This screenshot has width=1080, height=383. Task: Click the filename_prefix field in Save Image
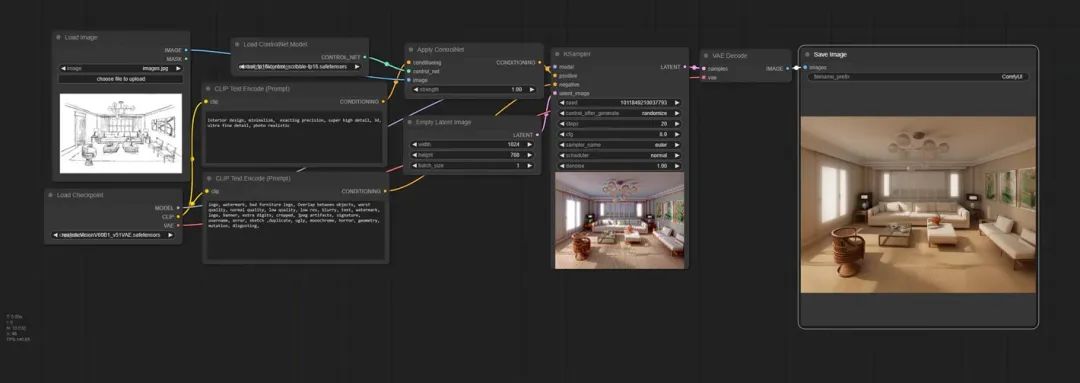[919, 77]
